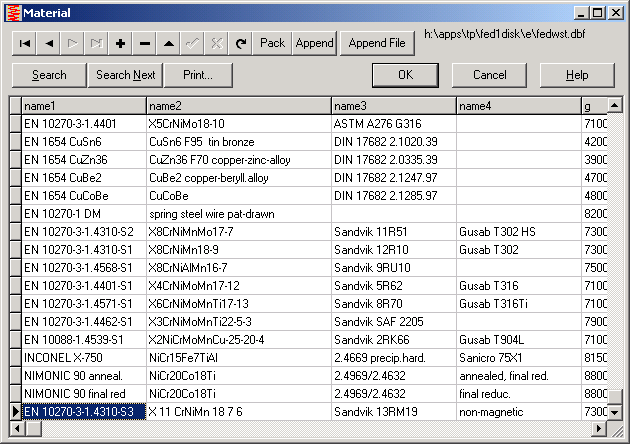Open Help for the Material dialog
Viewport: 630px width, 444px height.
(x=577, y=75)
